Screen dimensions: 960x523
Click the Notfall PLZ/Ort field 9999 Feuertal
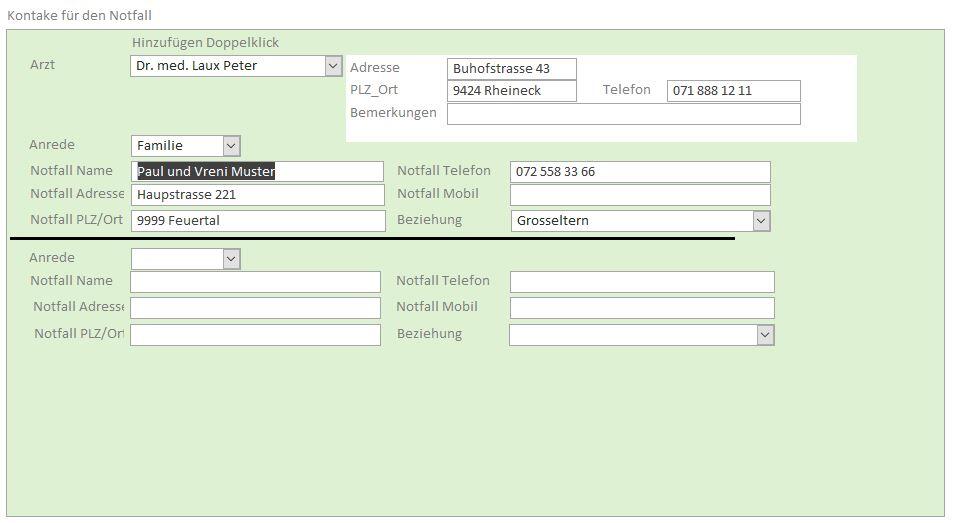(x=257, y=221)
